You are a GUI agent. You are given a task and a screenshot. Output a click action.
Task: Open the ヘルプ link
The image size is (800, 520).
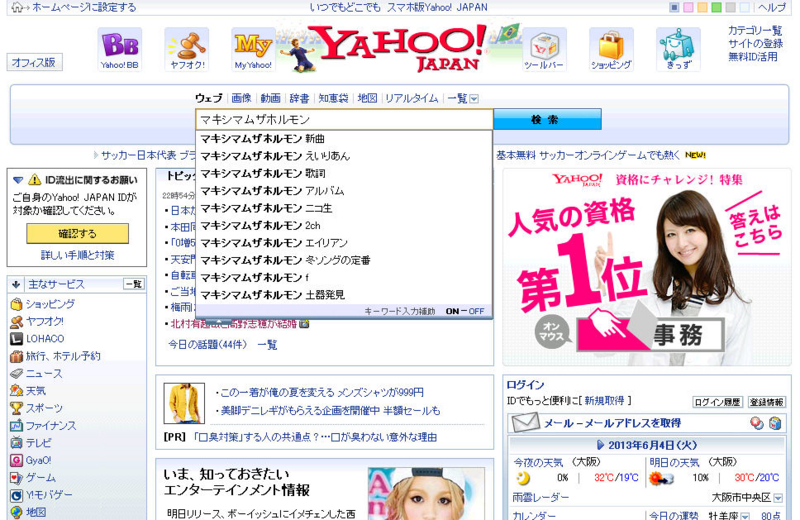click(771, 7)
